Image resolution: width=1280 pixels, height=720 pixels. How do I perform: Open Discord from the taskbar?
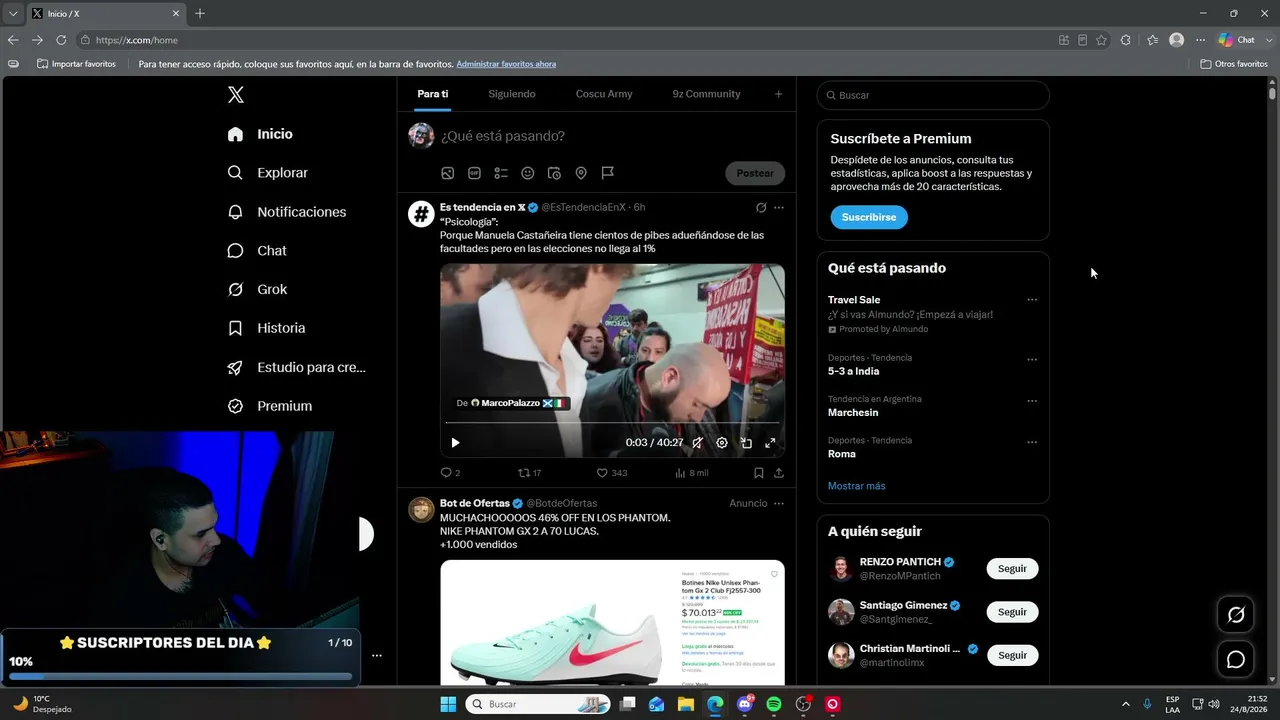coord(745,704)
